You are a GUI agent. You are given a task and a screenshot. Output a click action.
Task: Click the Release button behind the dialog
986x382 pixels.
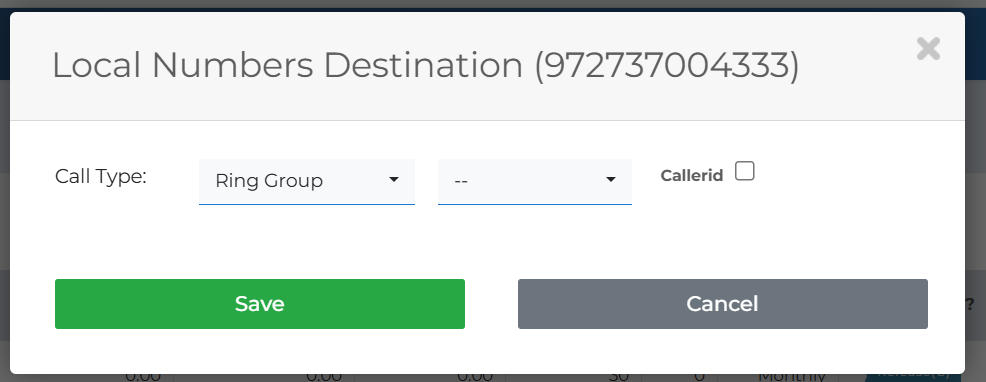(x=915, y=376)
